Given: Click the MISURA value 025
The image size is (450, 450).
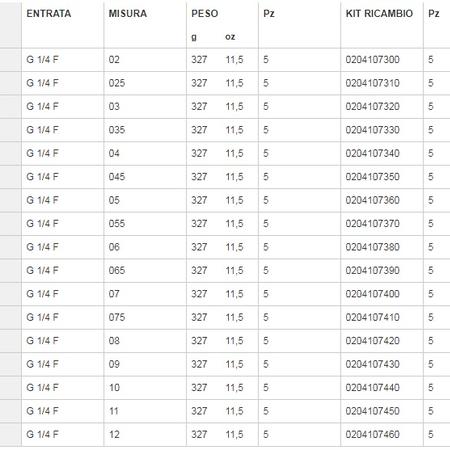Looking at the screenshot, I should [x=117, y=83].
